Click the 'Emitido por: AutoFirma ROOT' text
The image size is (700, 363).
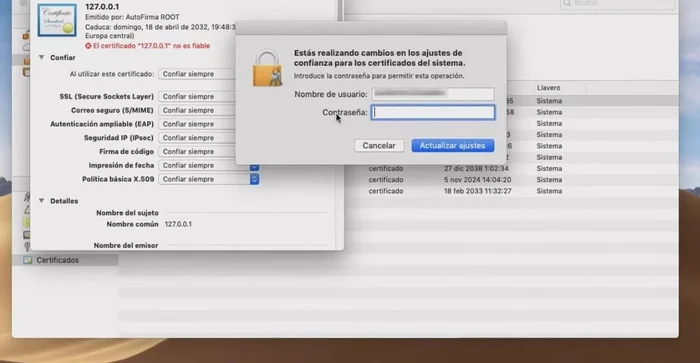click(132, 17)
